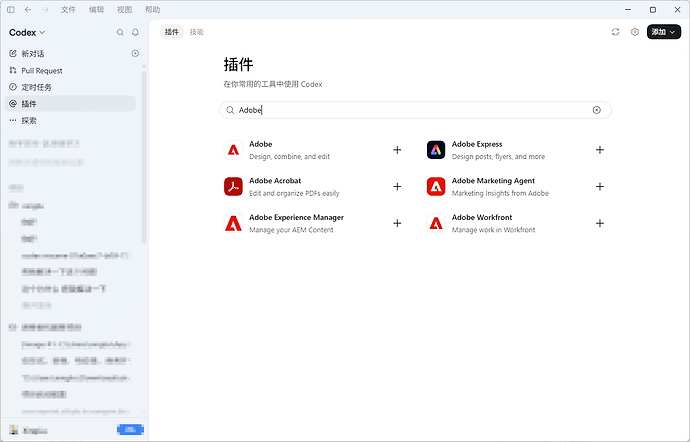
Task: Add the Adobe Marketing Agent plugin
Action: (x=600, y=187)
